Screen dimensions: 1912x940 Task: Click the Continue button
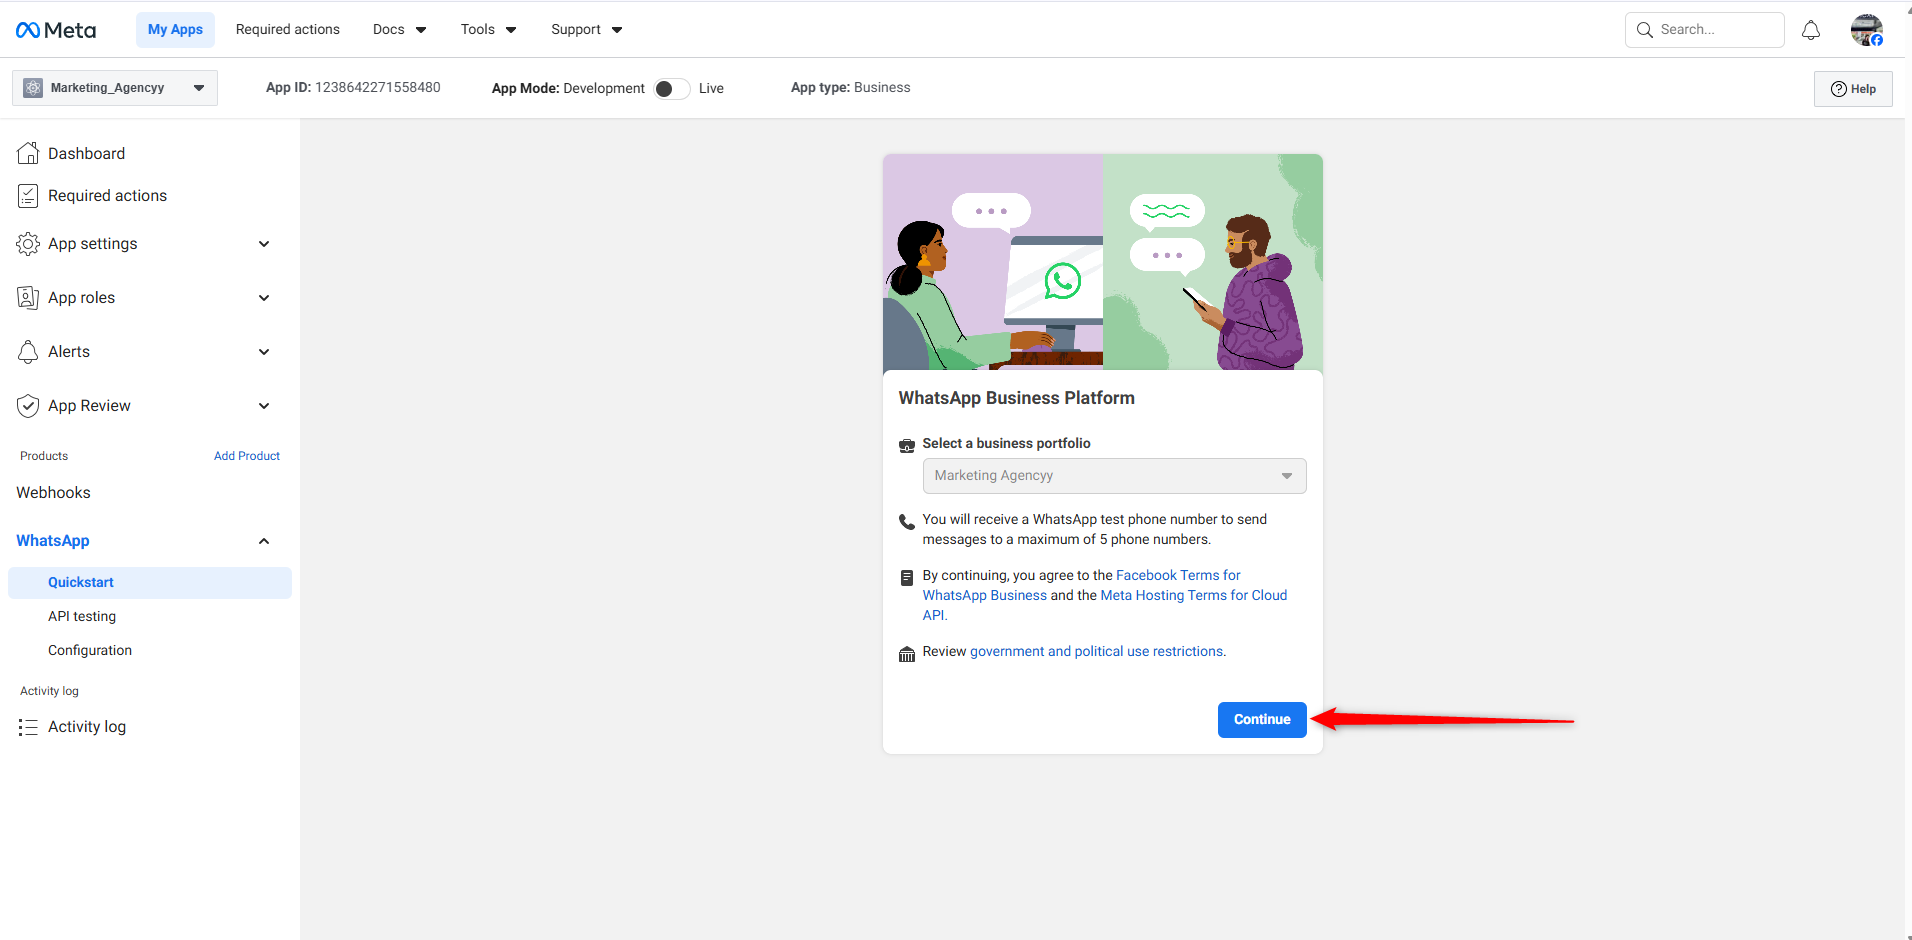pyautogui.click(x=1262, y=720)
